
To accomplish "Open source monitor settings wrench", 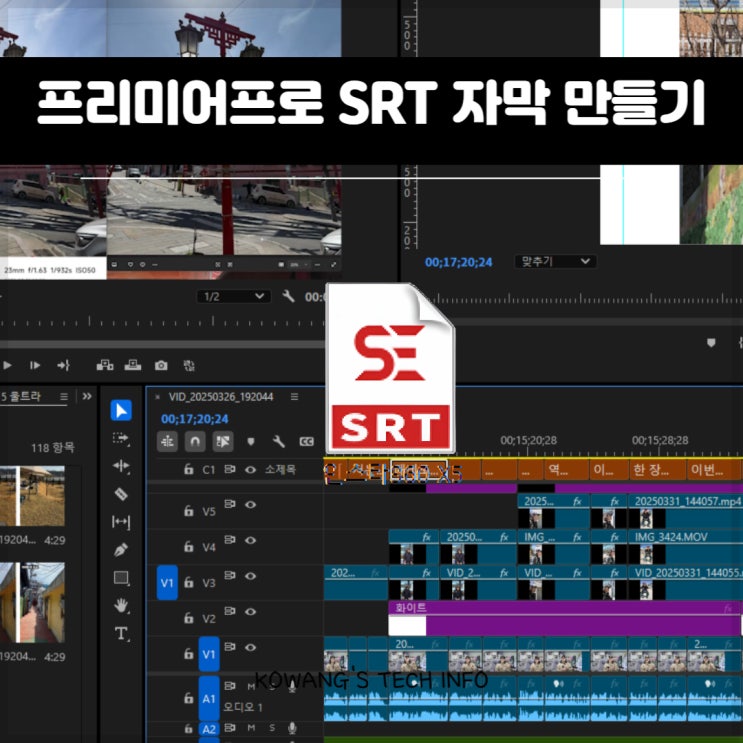I will 288,297.
